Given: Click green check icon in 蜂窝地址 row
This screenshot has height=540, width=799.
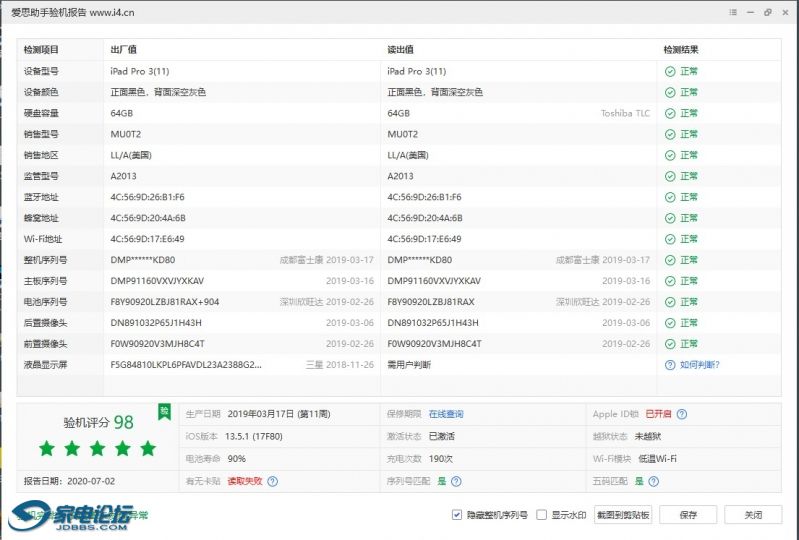Looking at the screenshot, I should click(x=670, y=218).
